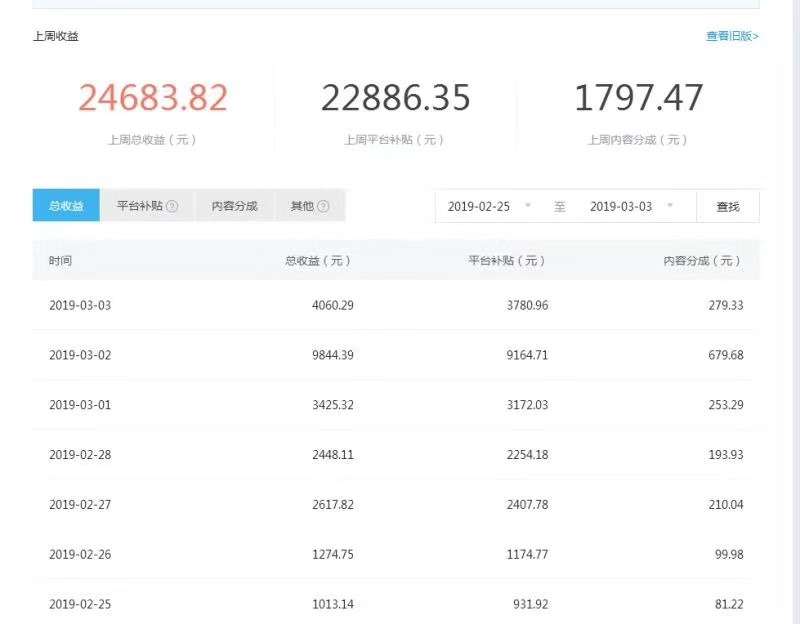Click content share value 99.98
Image resolution: width=800 pixels, height=624 pixels.
(x=729, y=555)
